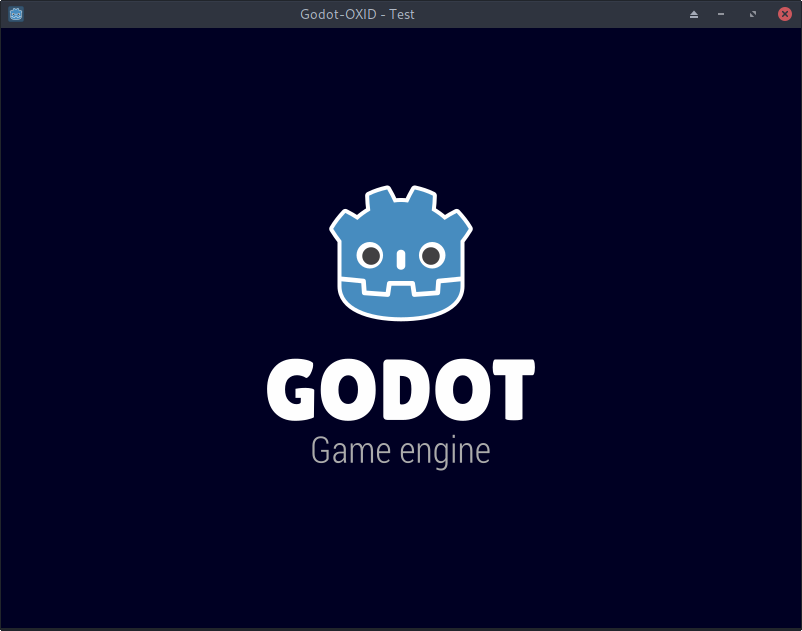Close the Godot-OXID Test window

[x=784, y=14]
